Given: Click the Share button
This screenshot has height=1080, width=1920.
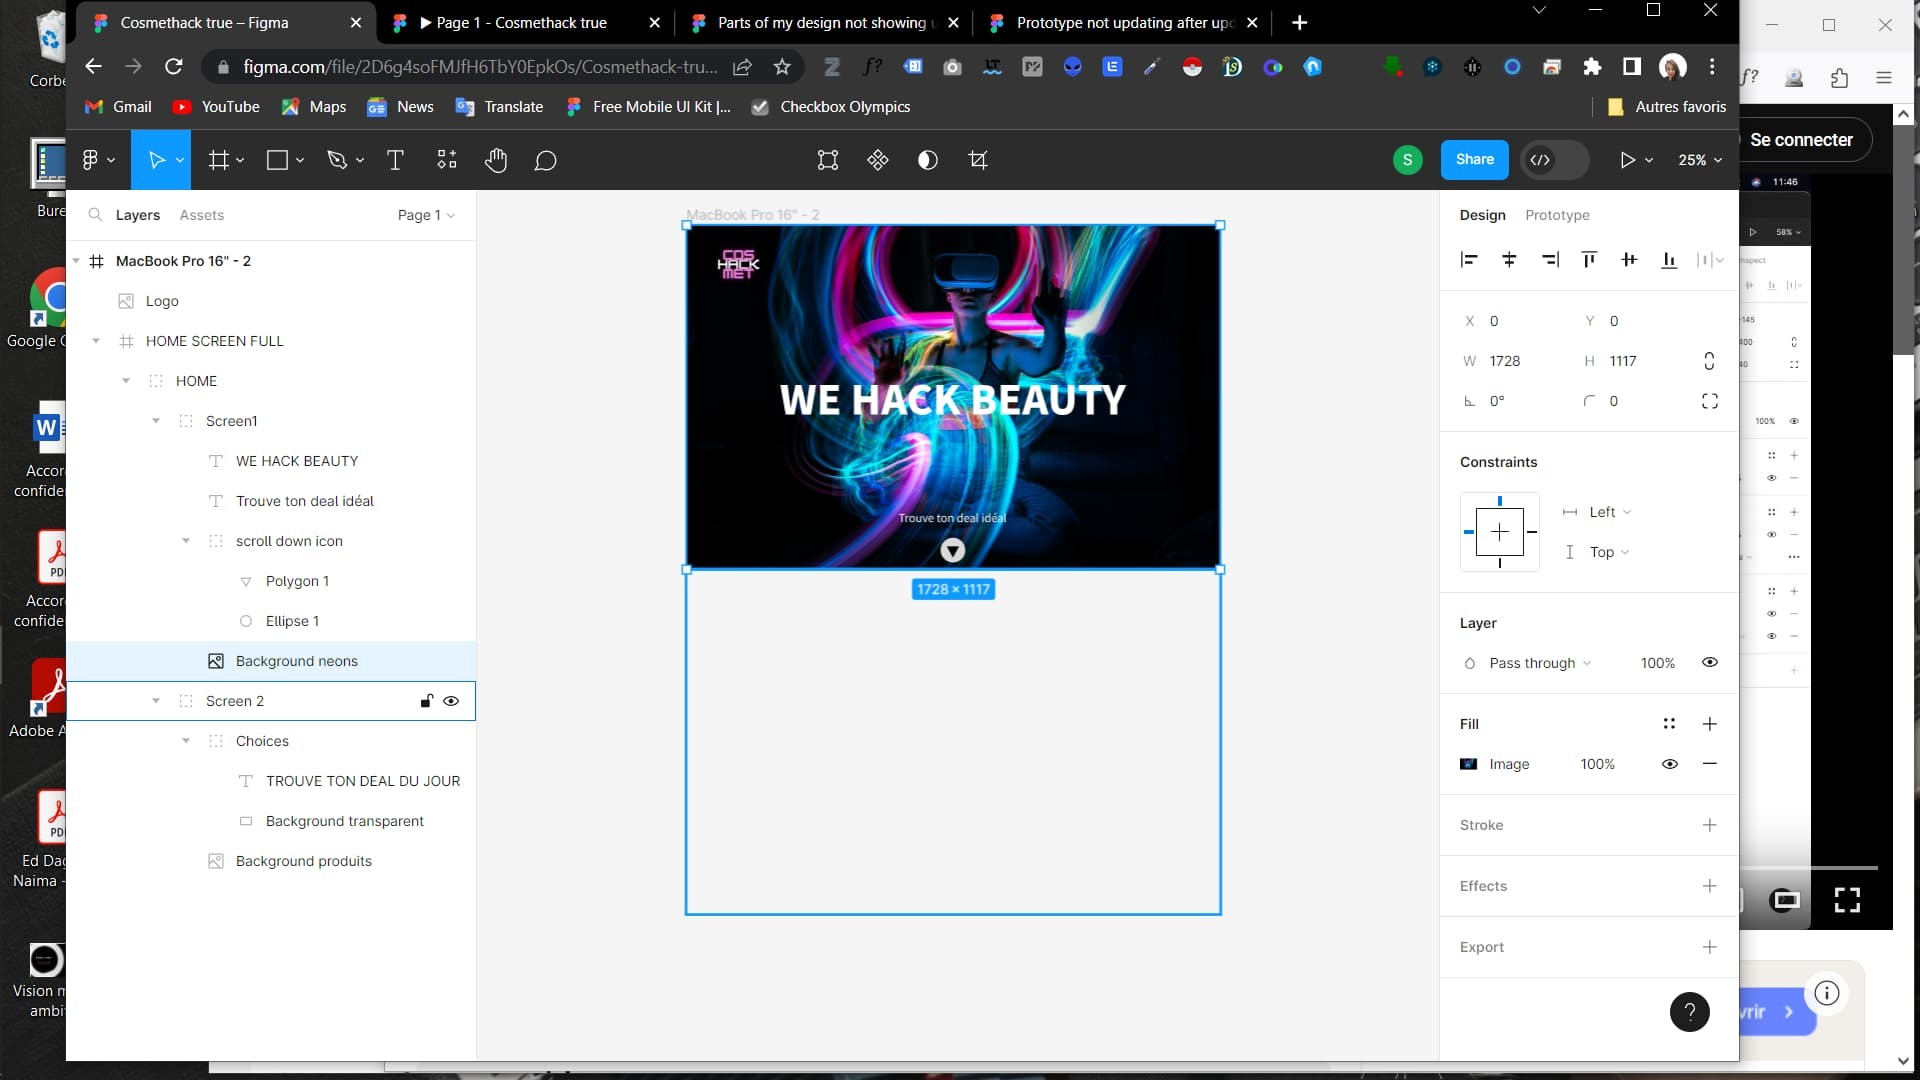Looking at the screenshot, I should pyautogui.click(x=1474, y=160).
